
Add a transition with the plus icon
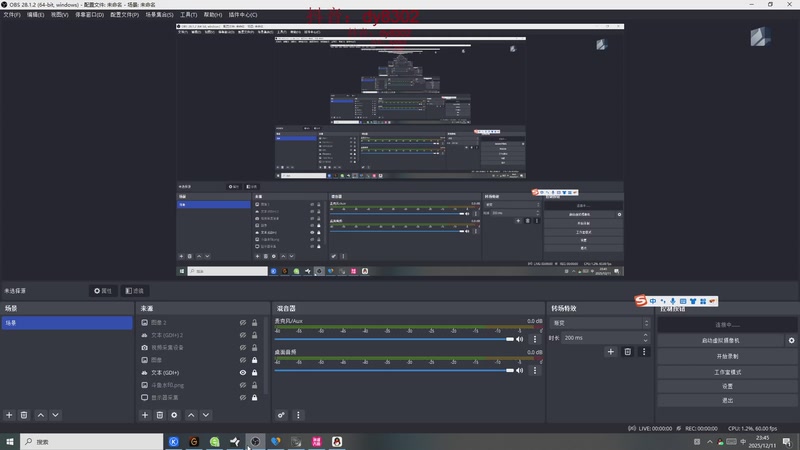(611, 352)
